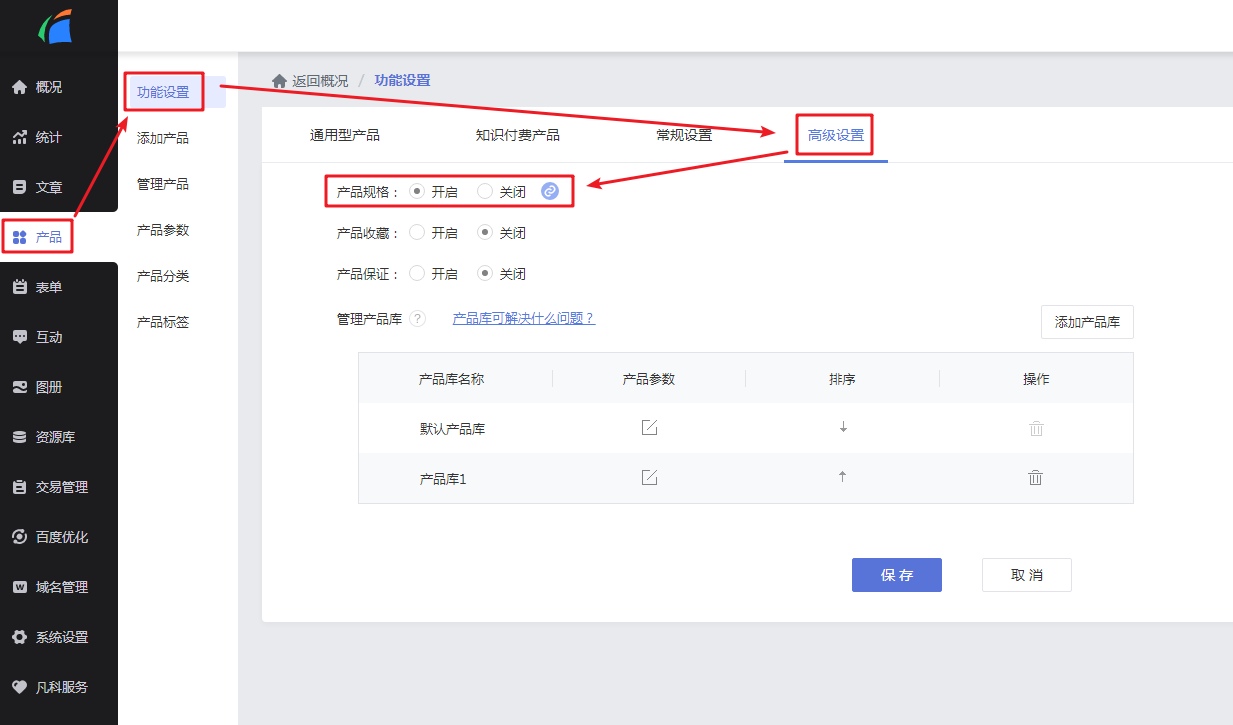1233x725 pixels.
Task: Switch to the 知识付费产品 tab
Action: point(518,135)
